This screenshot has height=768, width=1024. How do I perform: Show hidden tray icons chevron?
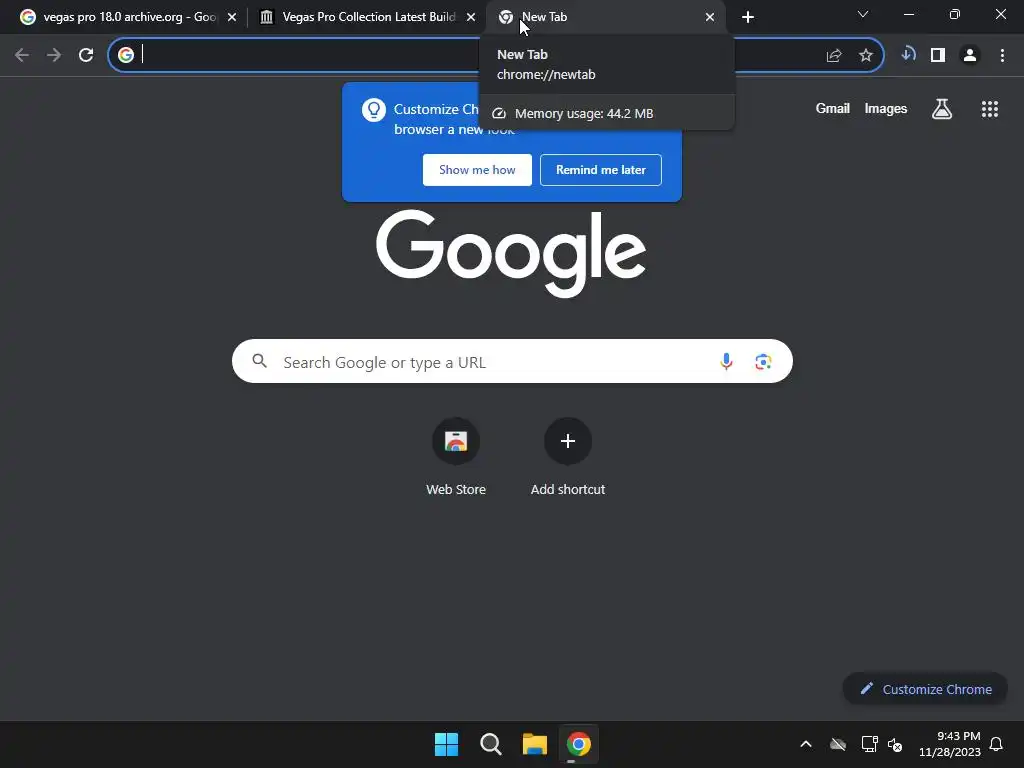click(x=806, y=744)
